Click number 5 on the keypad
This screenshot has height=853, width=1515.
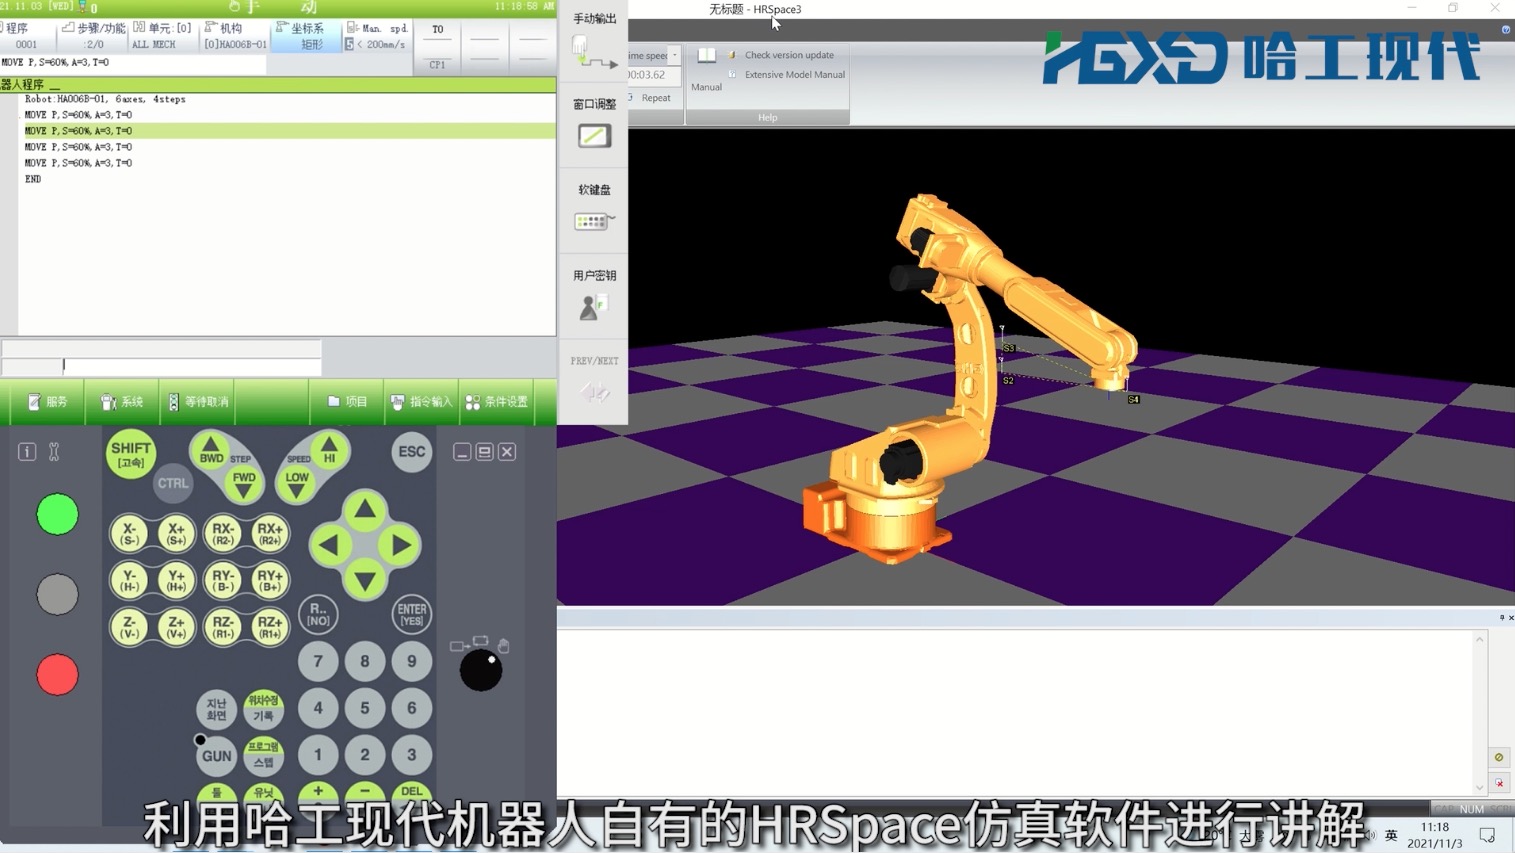[x=365, y=708]
